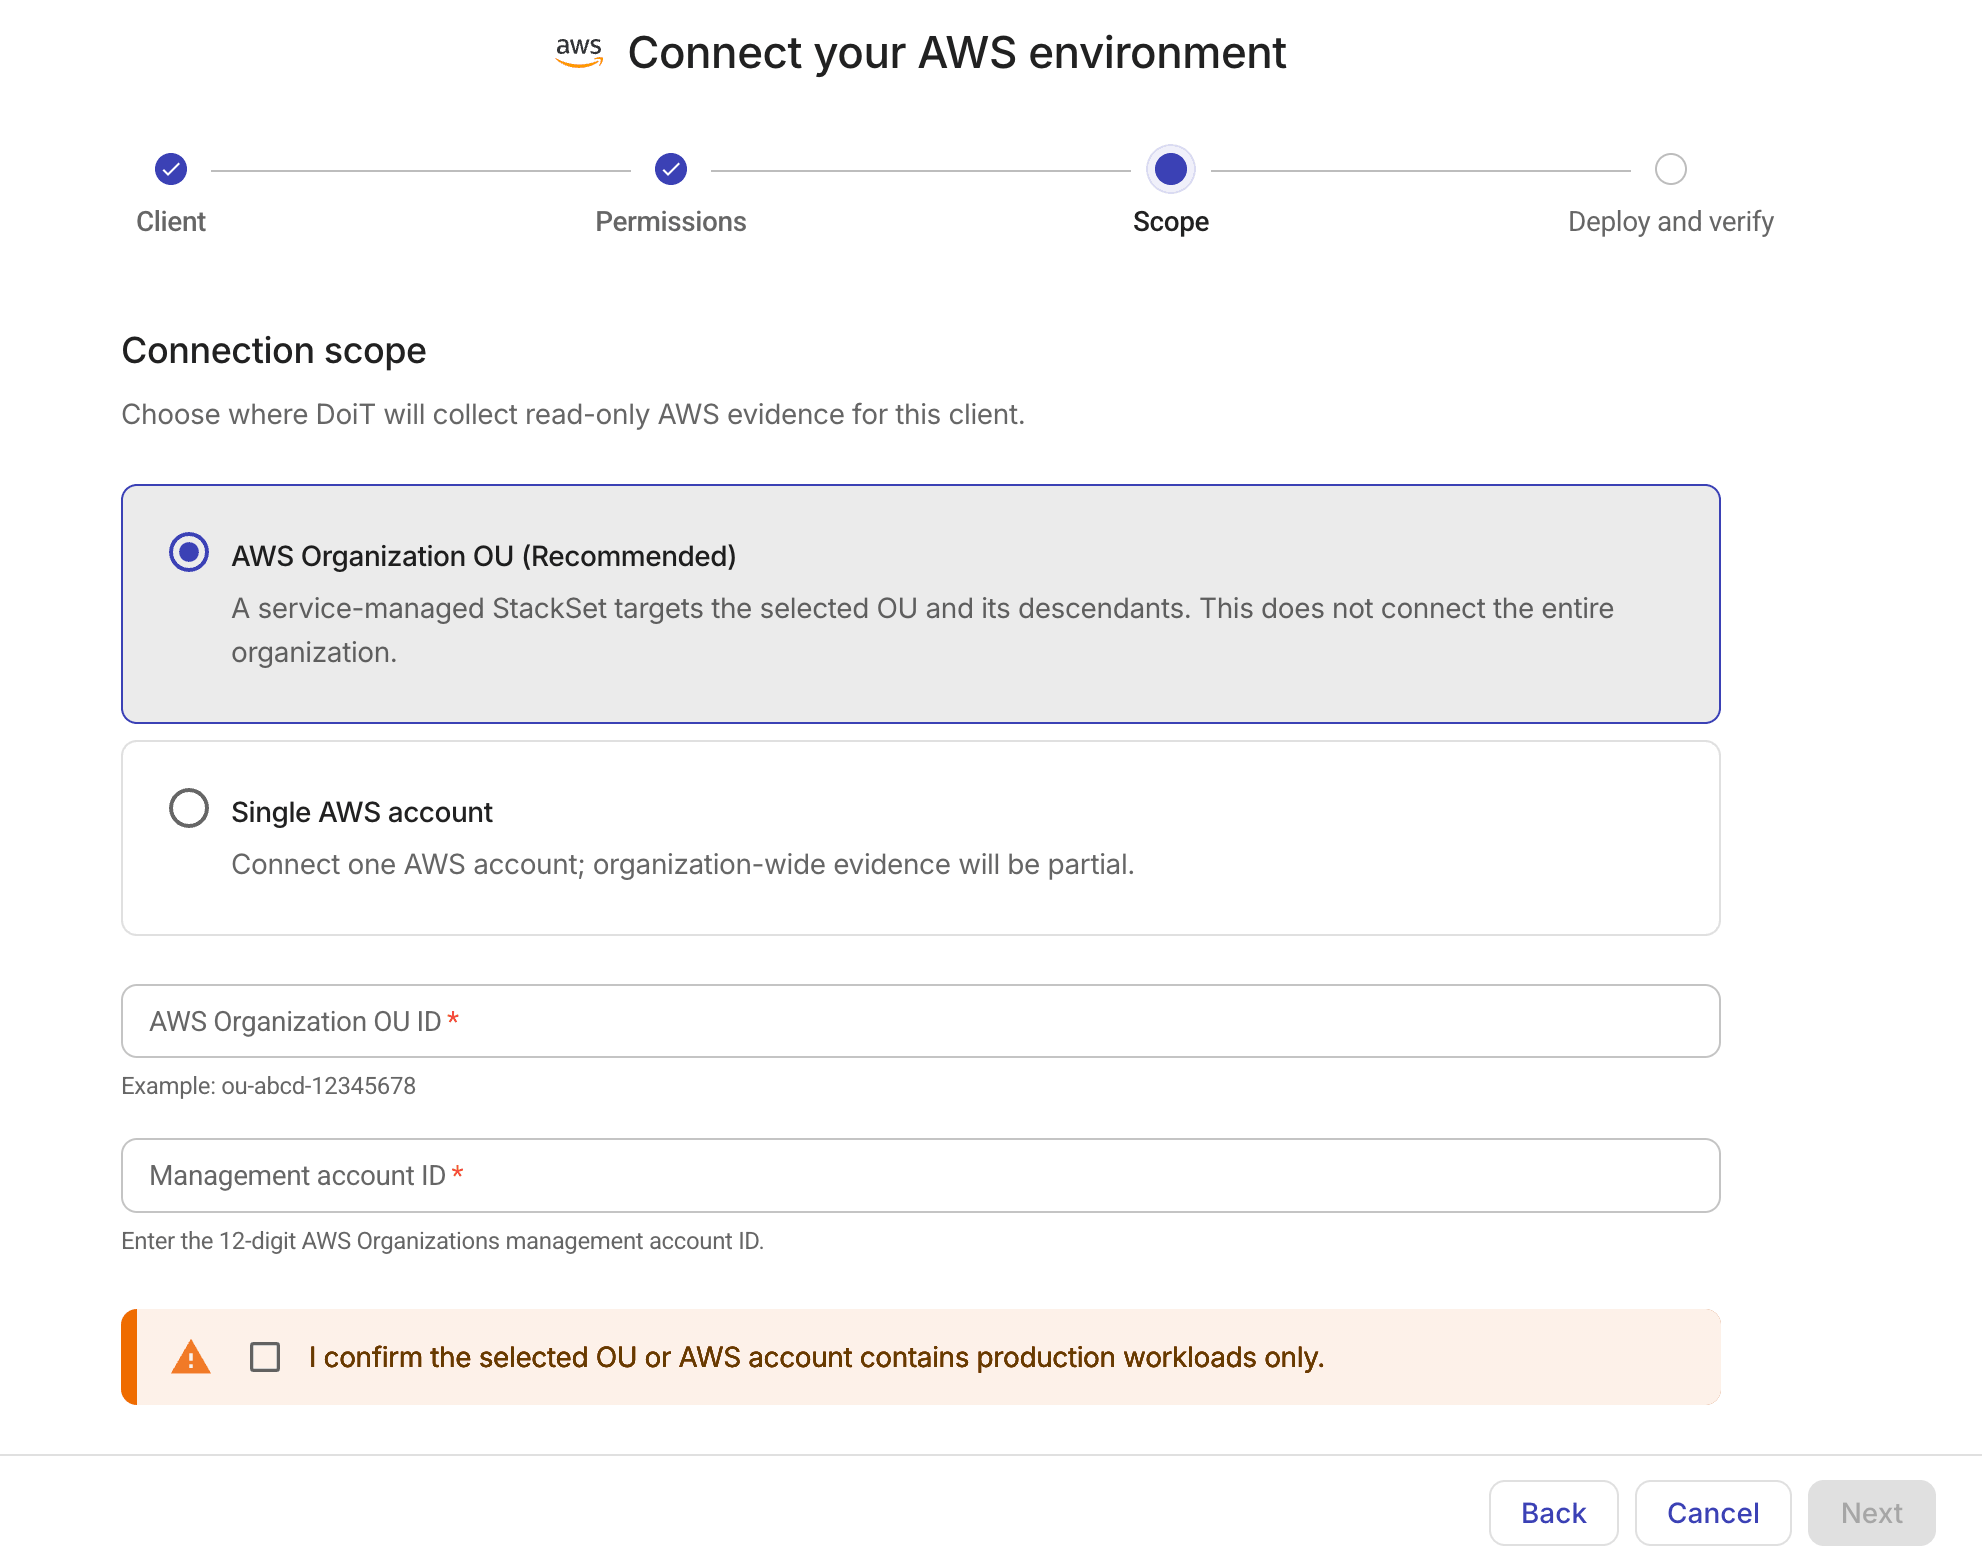Click the service-managed StackSet description text
1982x1564 pixels.
tap(923, 630)
